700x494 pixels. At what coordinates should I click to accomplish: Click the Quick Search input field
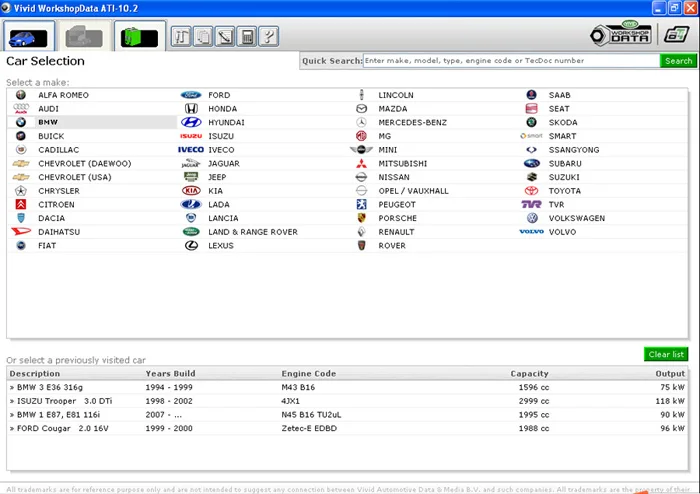point(511,61)
